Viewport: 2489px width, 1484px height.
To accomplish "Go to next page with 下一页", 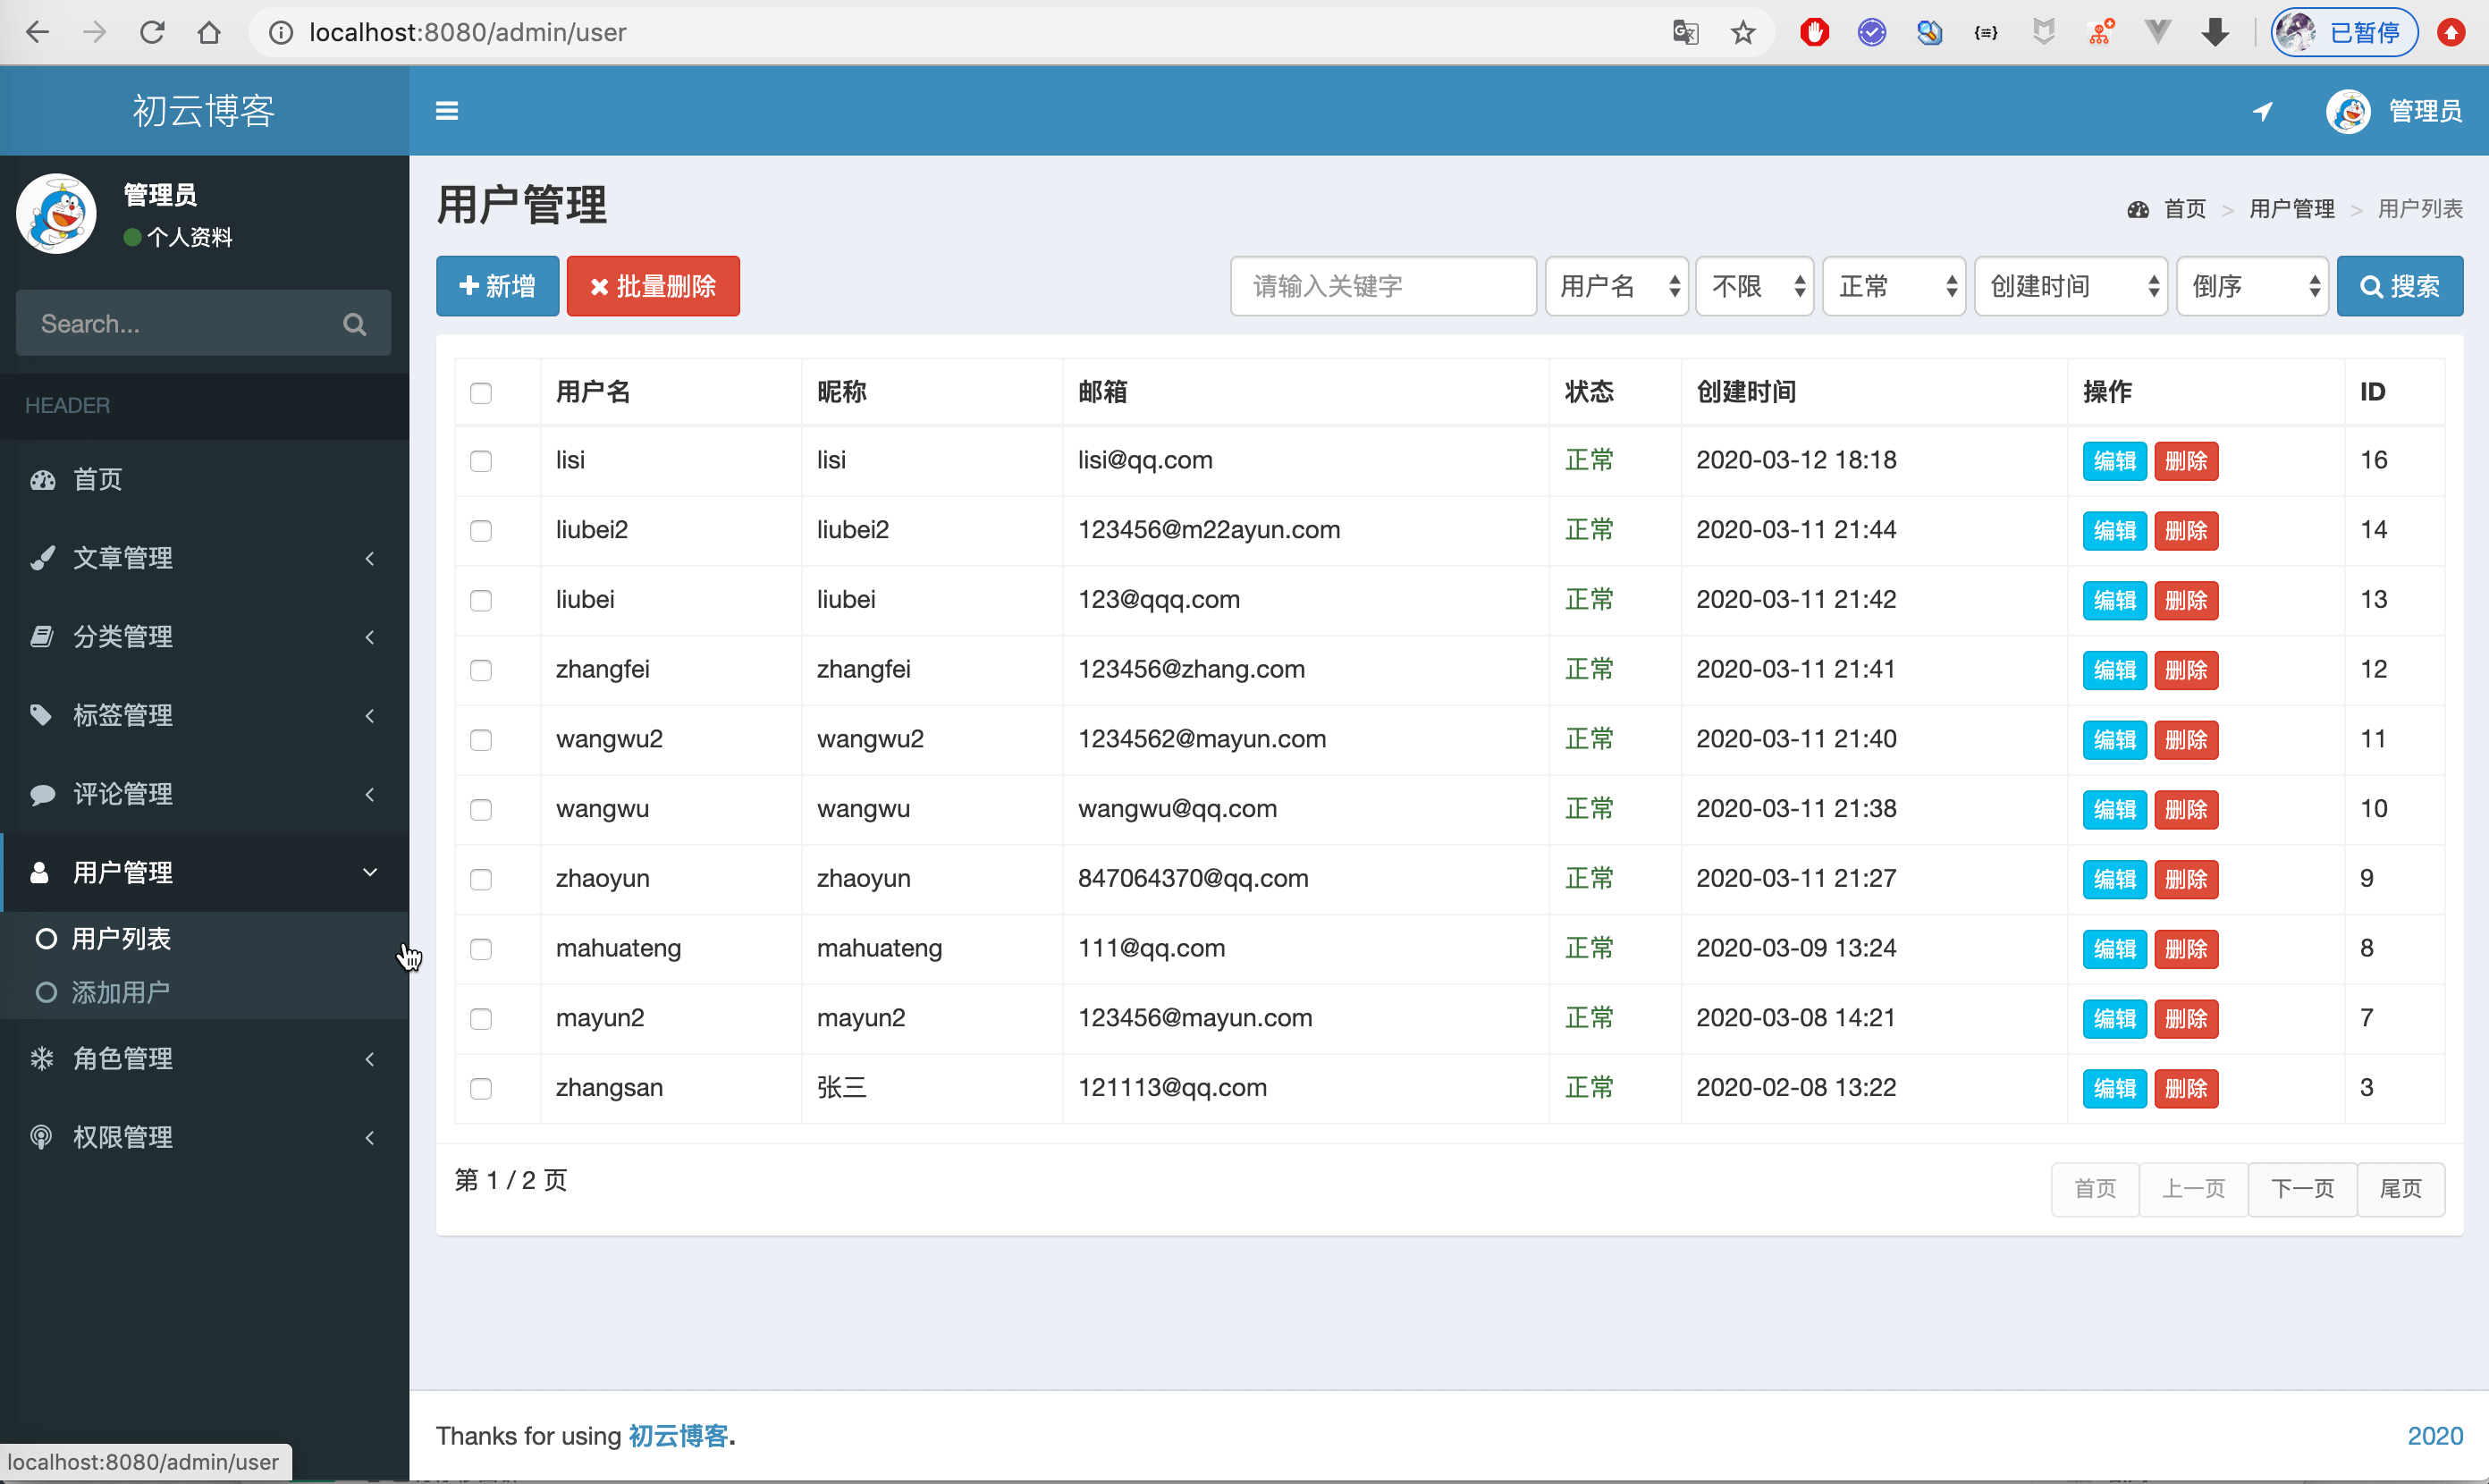I will [2301, 1189].
